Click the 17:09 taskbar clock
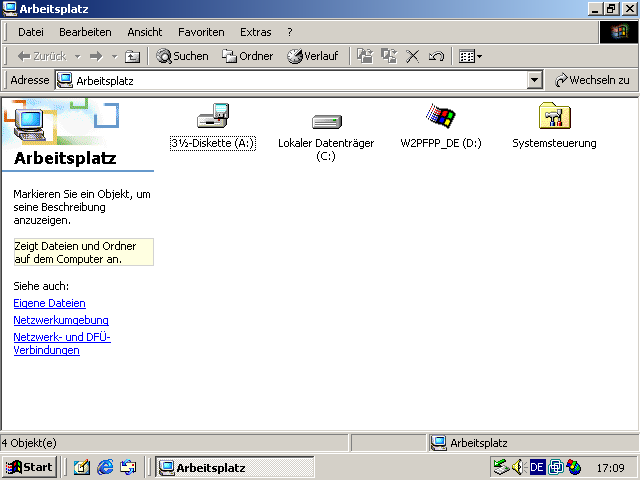This screenshot has height=480, width=640. coord(610,468)
